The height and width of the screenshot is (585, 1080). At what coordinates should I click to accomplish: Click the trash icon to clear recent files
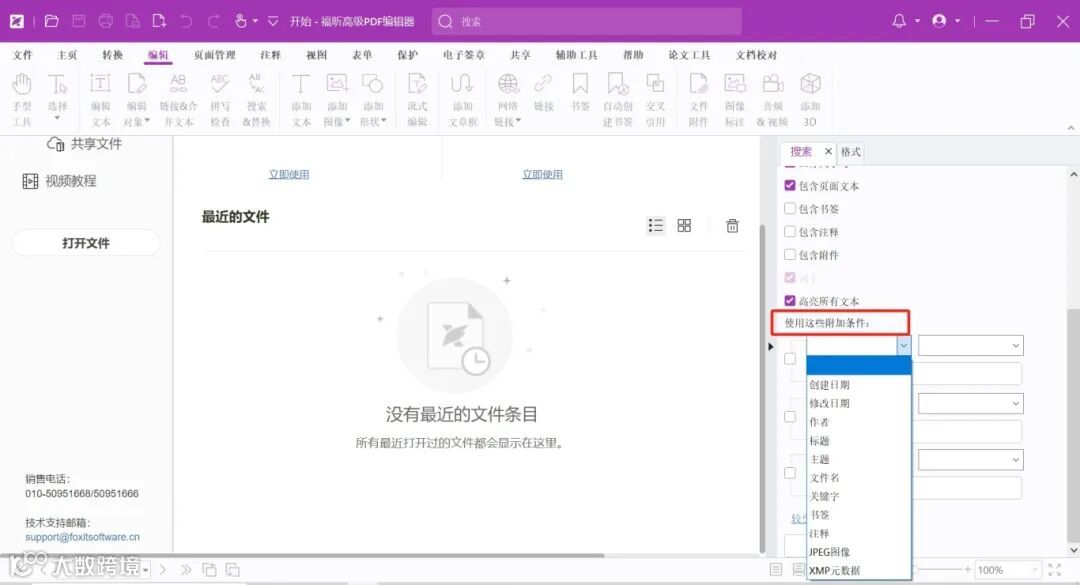tap(732, 225)
